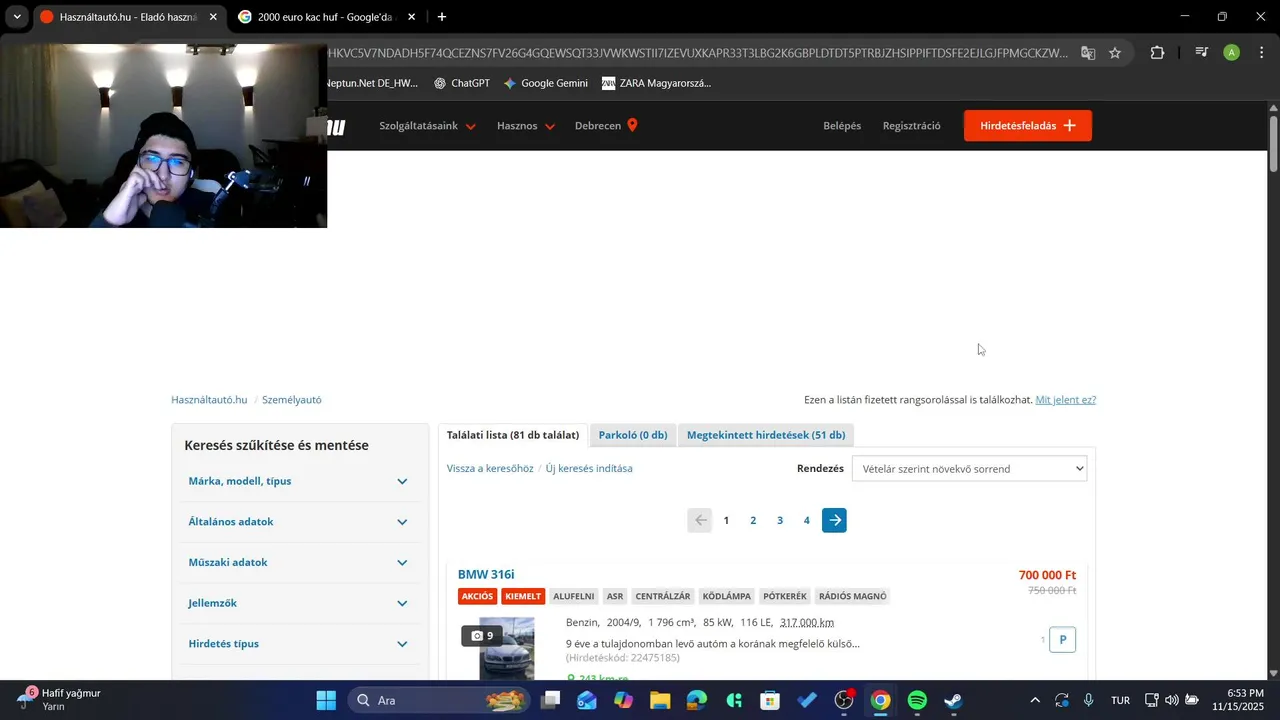Open the Neptun.Net bookmark

coord(371,83)
